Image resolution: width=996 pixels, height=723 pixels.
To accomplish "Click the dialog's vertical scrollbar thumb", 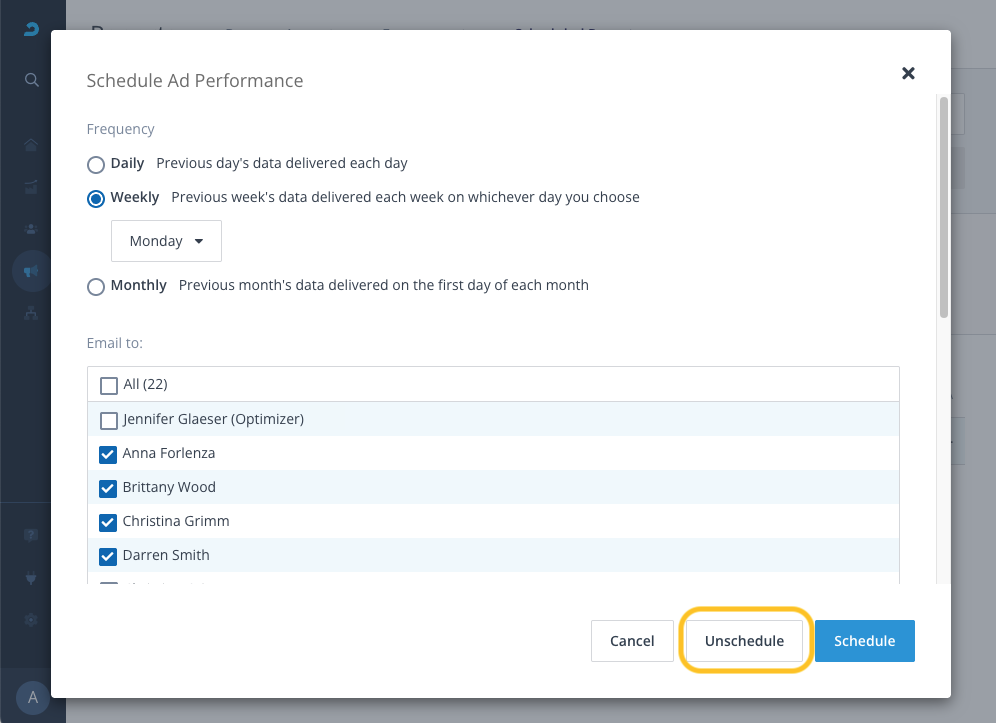I will [944, 207].
